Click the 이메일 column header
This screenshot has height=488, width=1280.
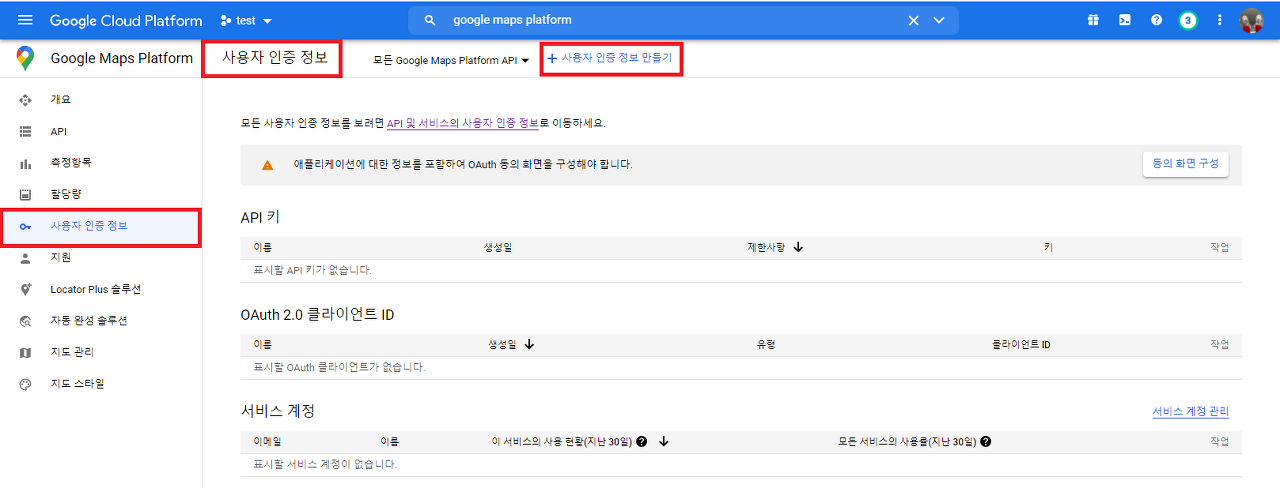[x=268, y=441]
